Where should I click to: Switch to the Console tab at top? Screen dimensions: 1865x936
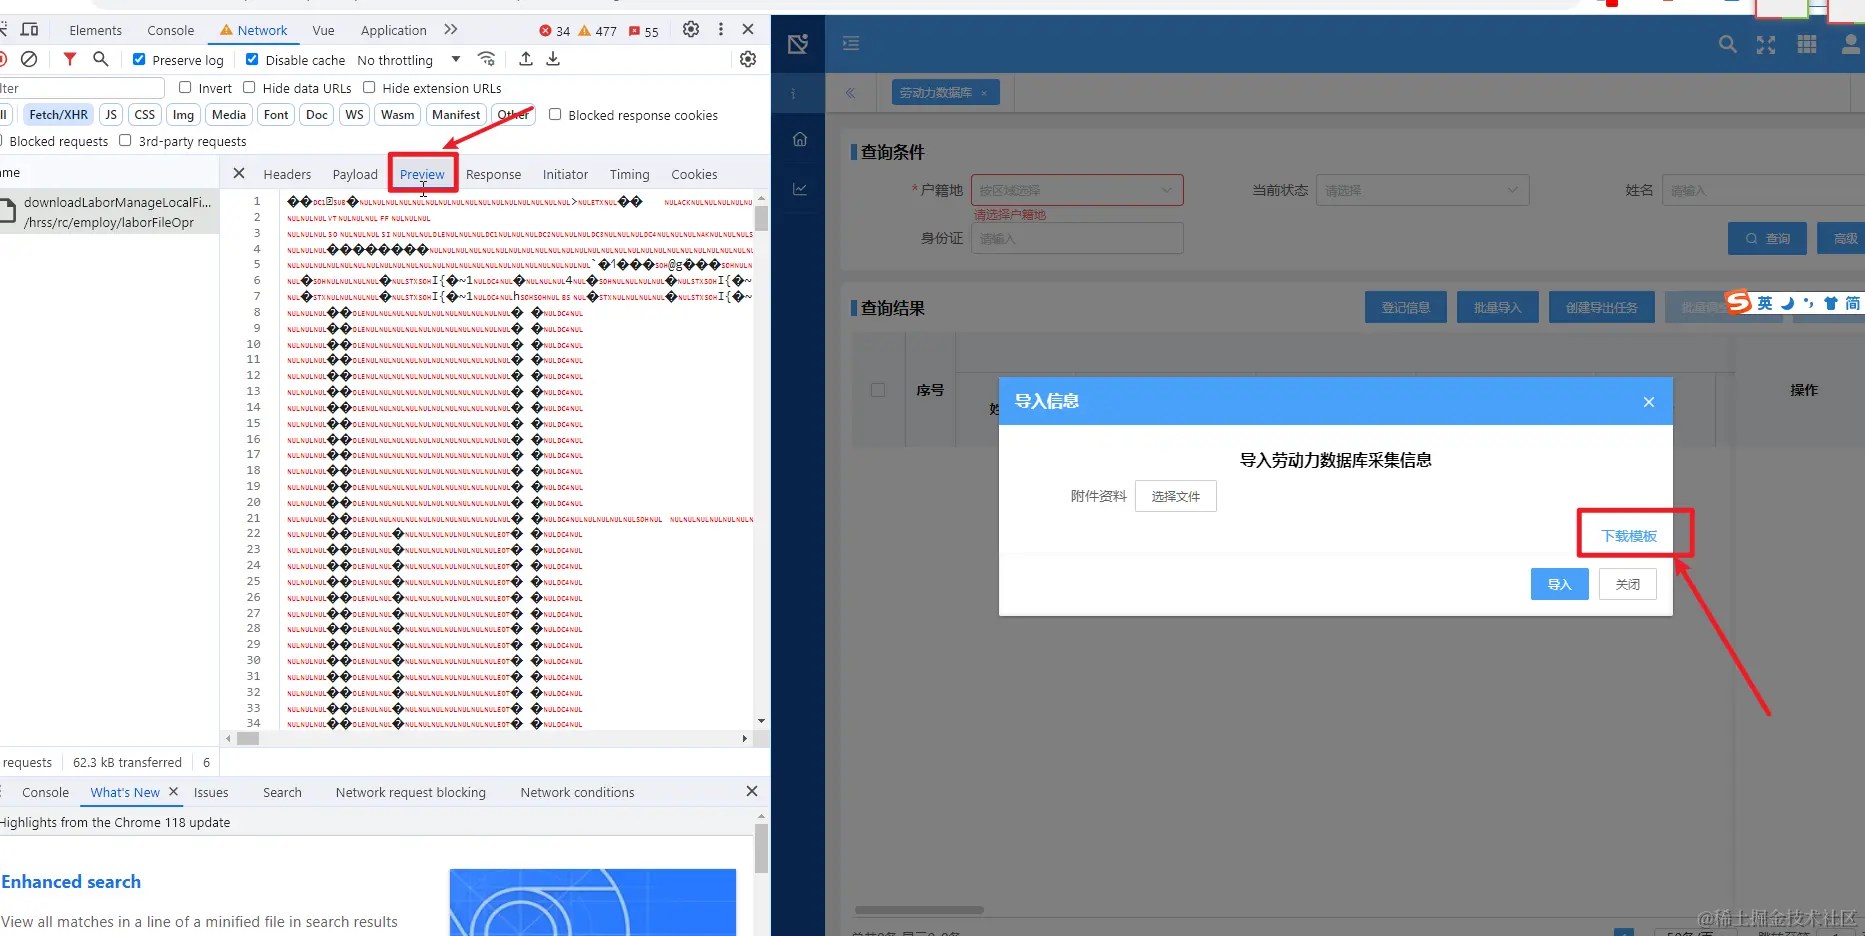[x=171, y=31]
